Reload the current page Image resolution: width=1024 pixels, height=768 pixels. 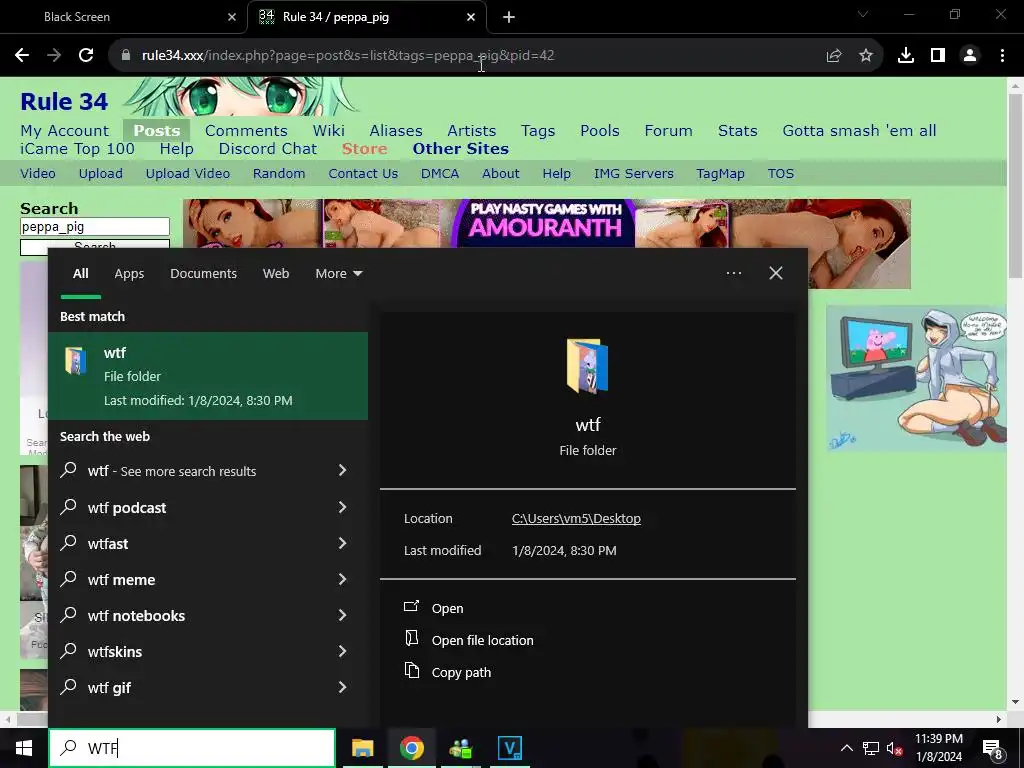point(86,56)
